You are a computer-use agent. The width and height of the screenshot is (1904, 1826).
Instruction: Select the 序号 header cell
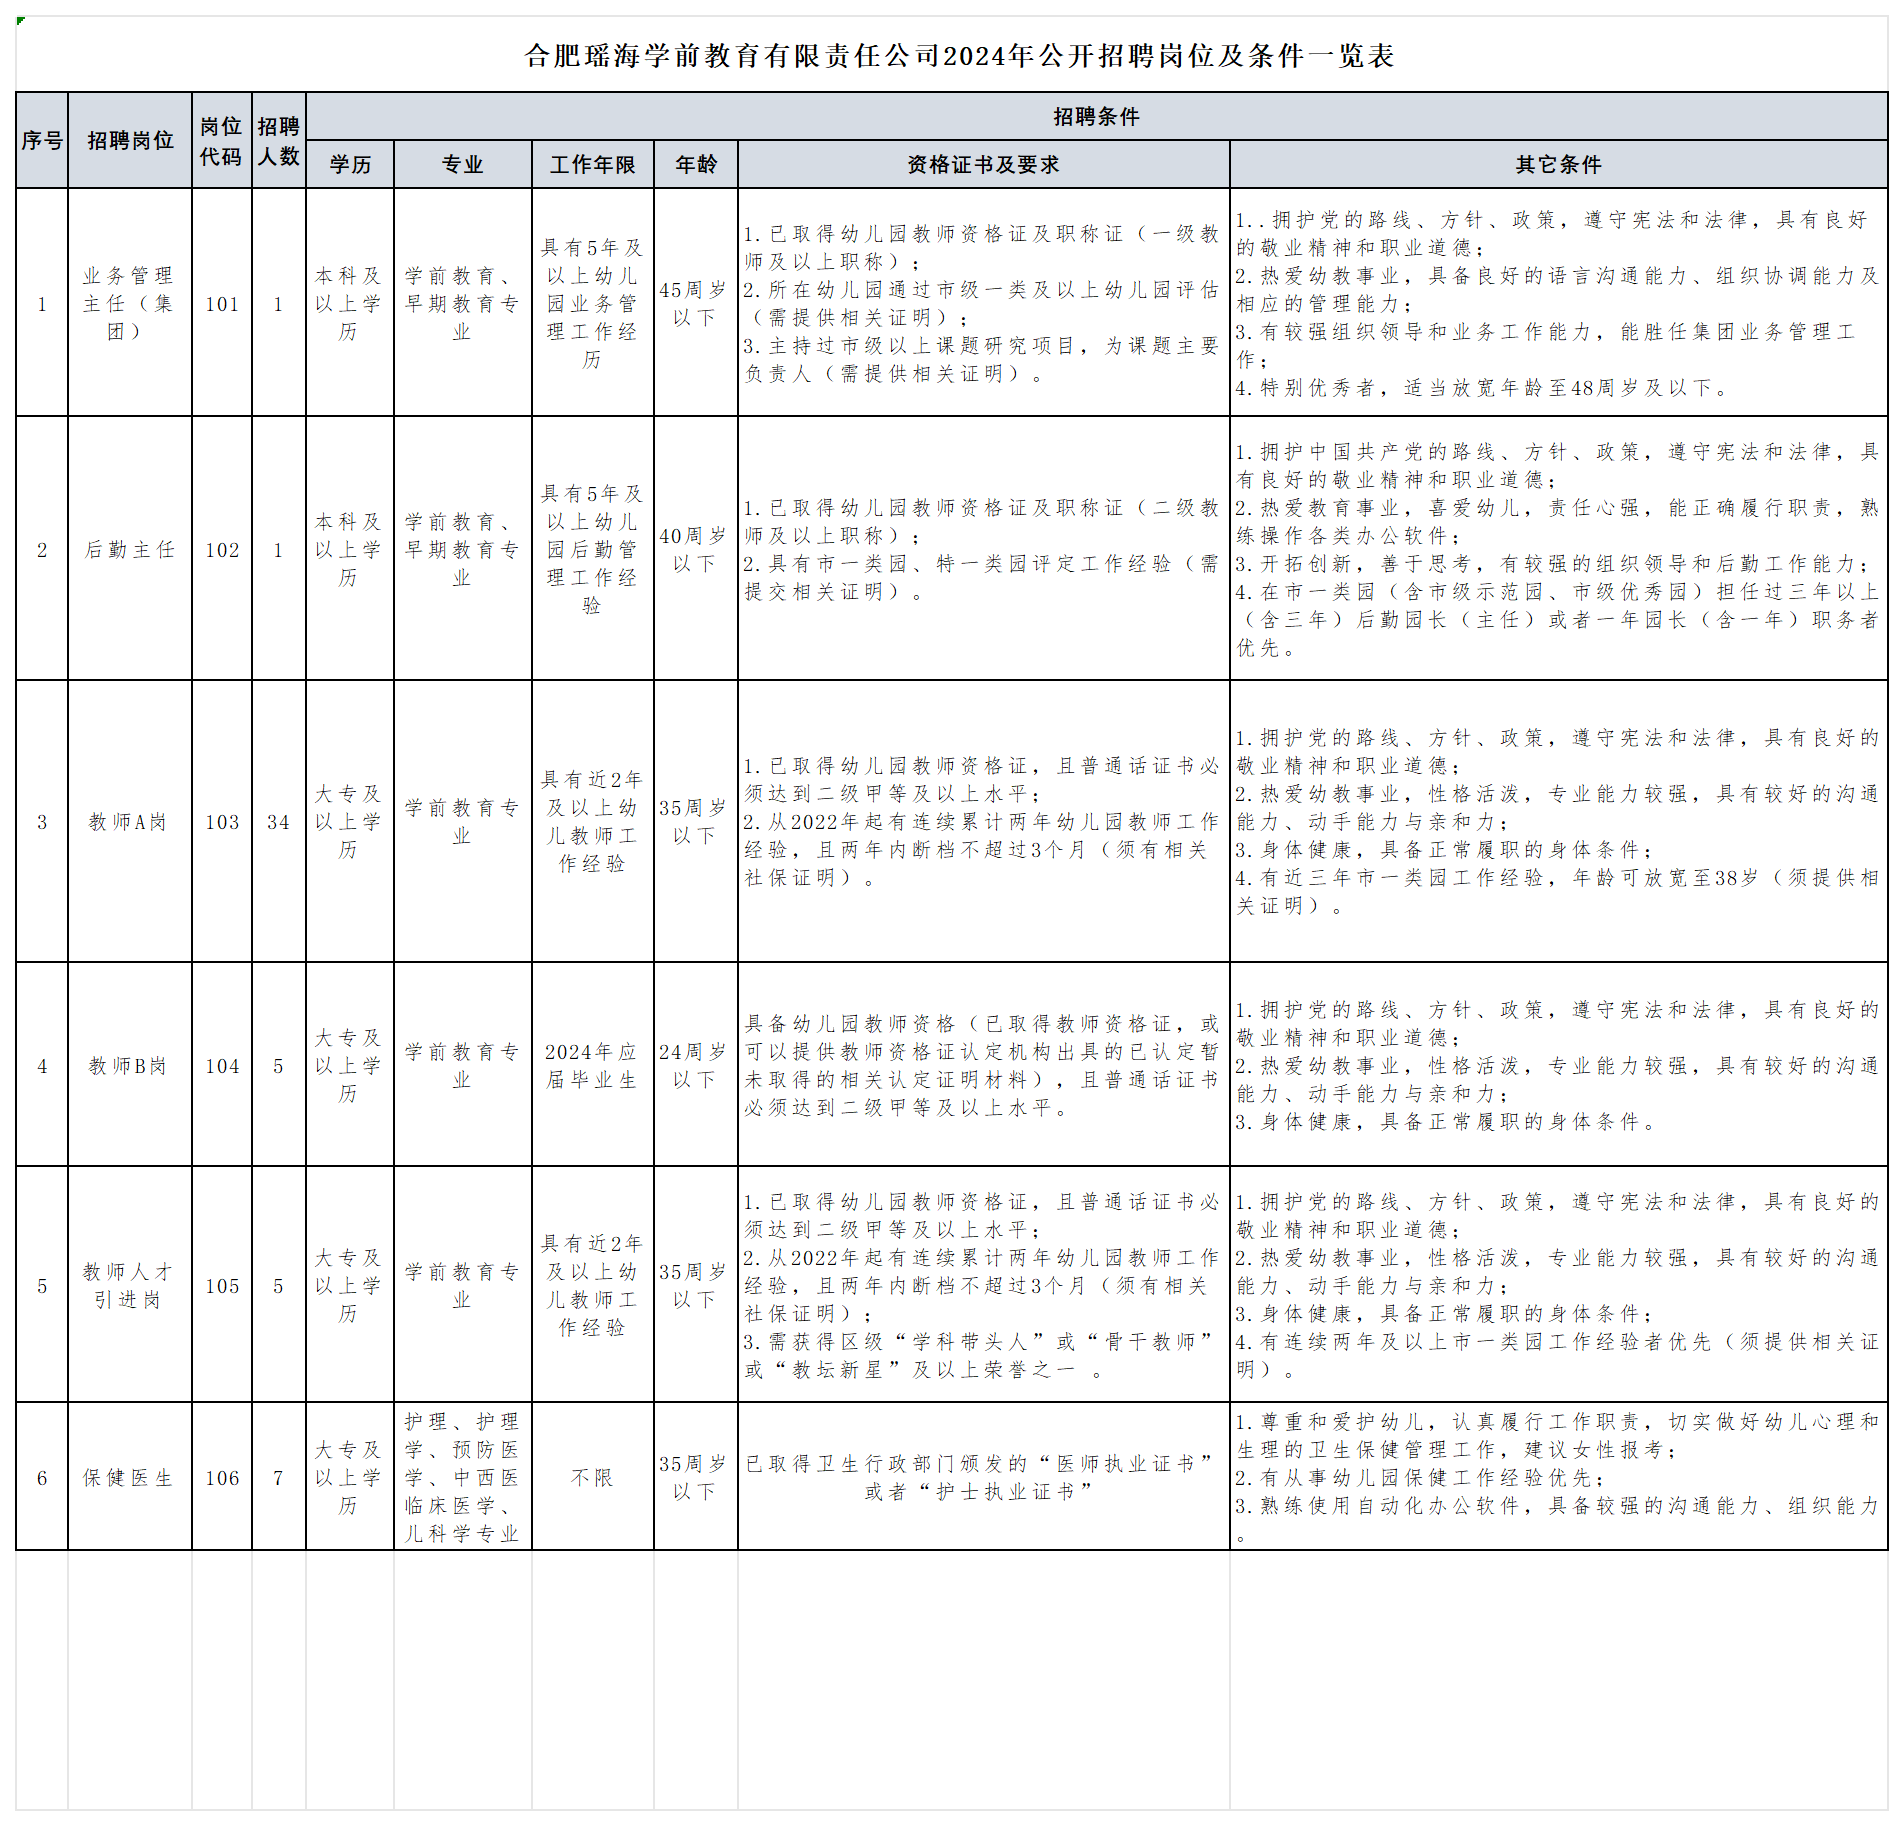(x=42, y=140)
